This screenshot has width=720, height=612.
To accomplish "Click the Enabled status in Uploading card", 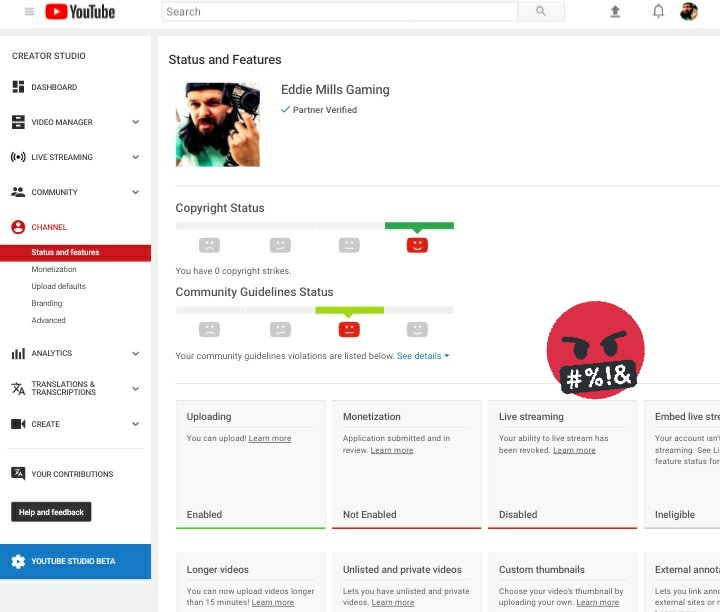I will 204,514.
